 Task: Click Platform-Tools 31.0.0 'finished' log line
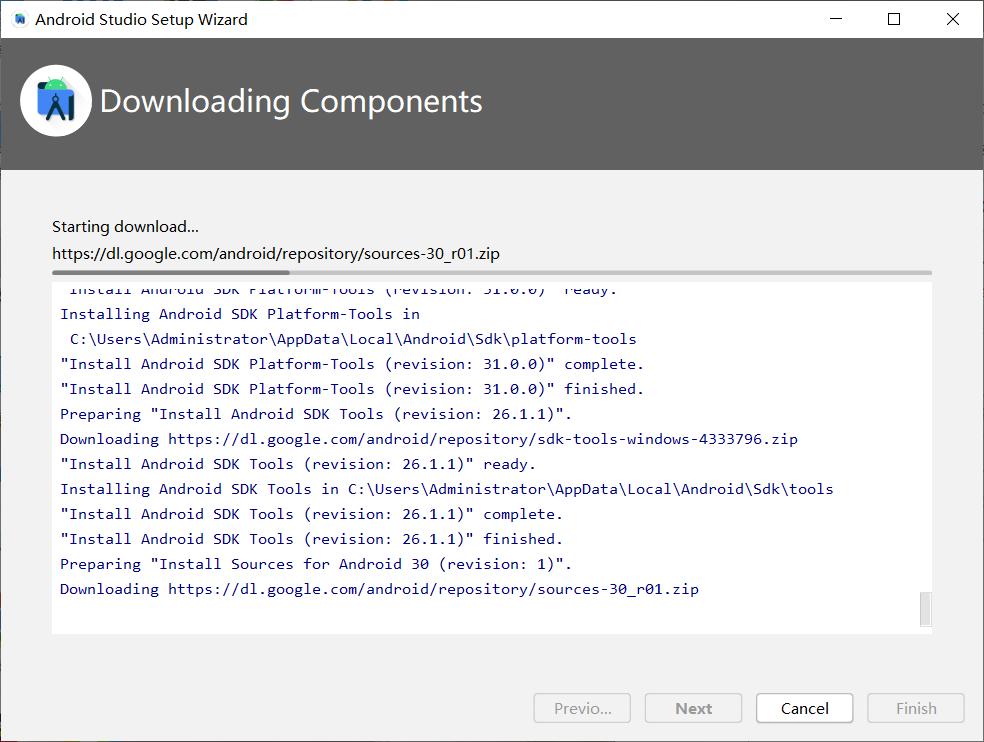[x=351, y=389]
